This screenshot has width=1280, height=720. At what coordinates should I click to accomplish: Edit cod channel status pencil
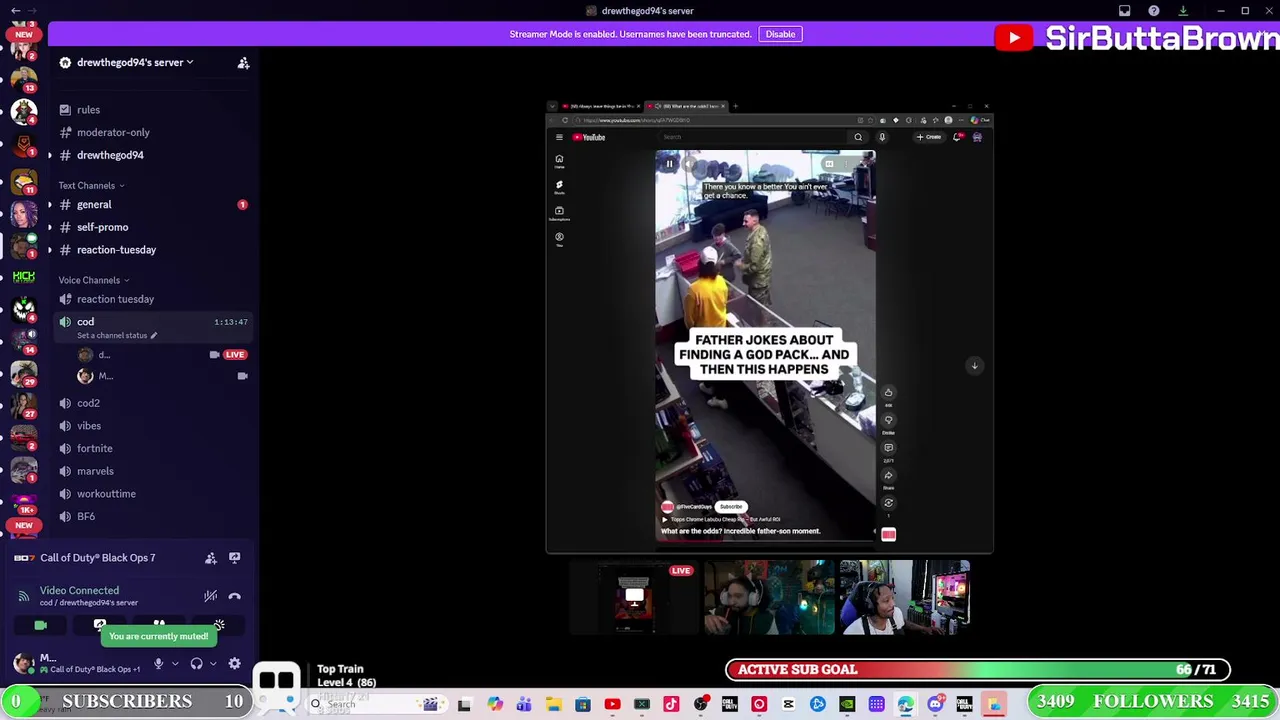[153, 336]
